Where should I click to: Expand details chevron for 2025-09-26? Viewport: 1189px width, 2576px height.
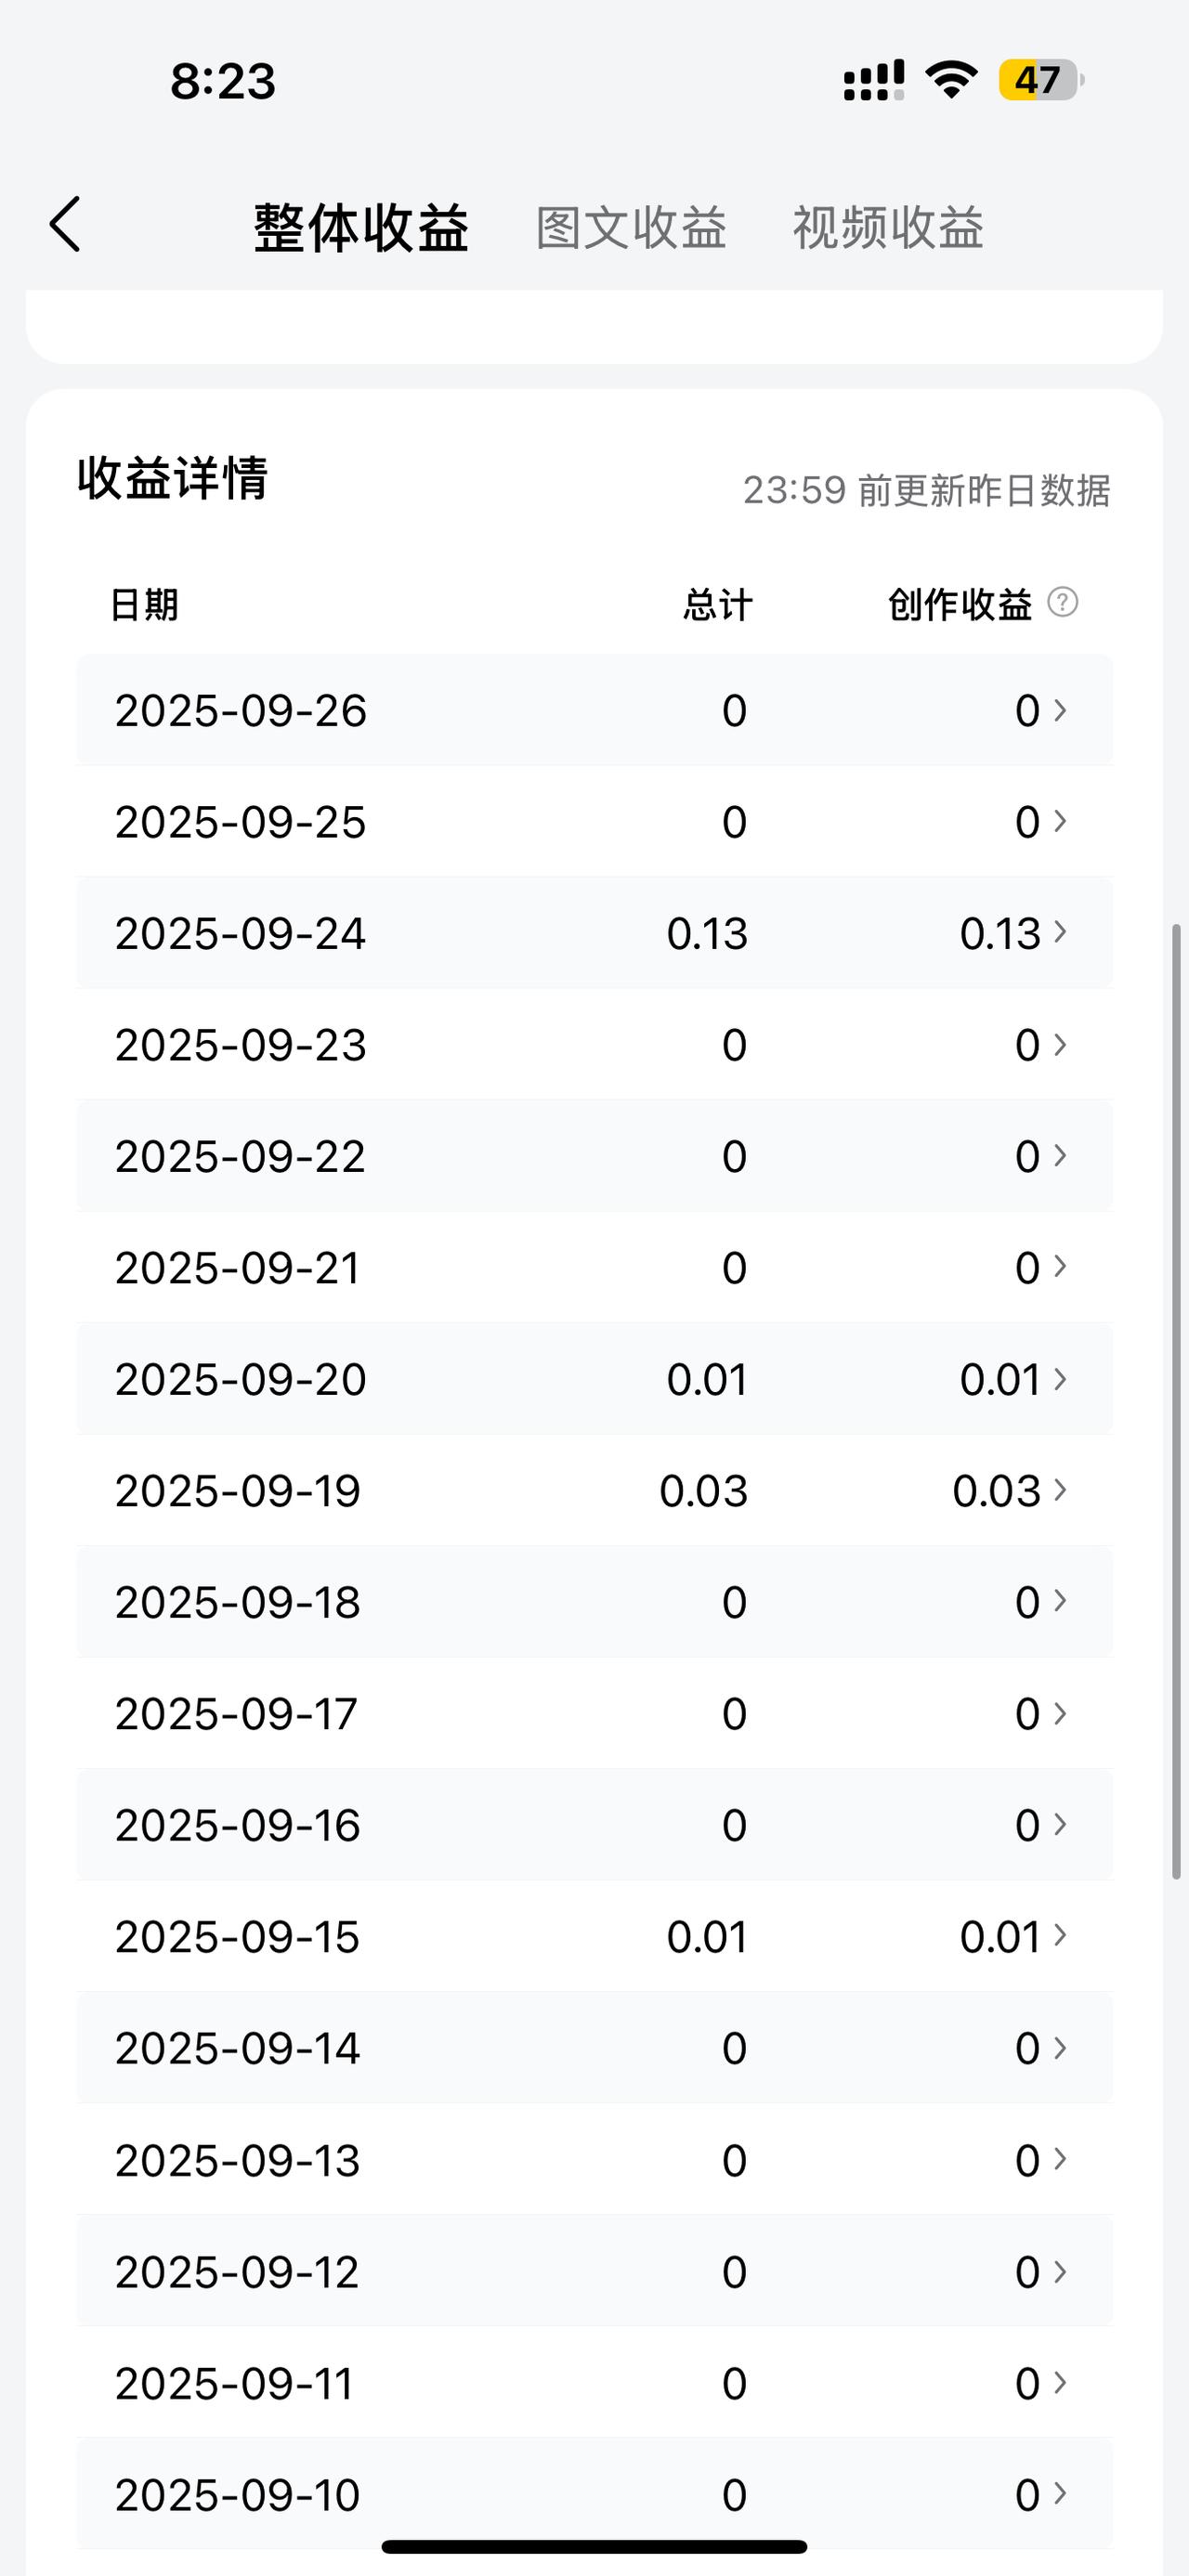[x=1060, y=710]
